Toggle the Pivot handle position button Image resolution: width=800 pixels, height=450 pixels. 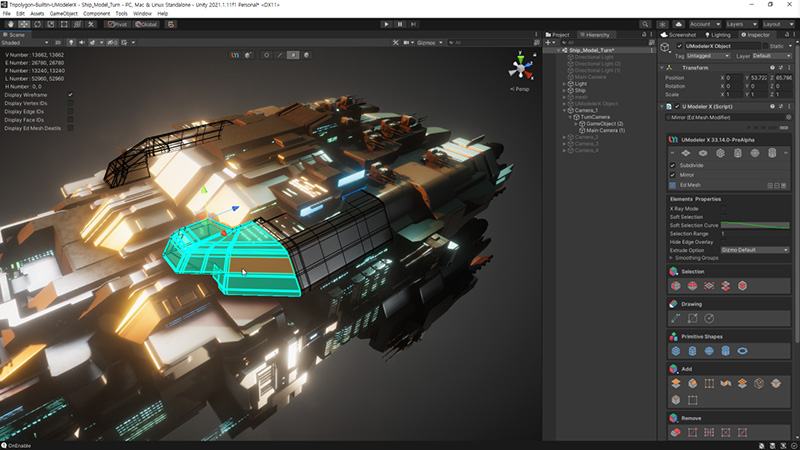(x=118, y=24)
